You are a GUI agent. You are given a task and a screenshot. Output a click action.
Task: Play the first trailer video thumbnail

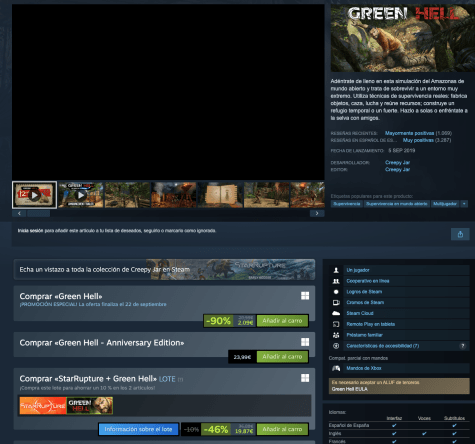point(34,195)
